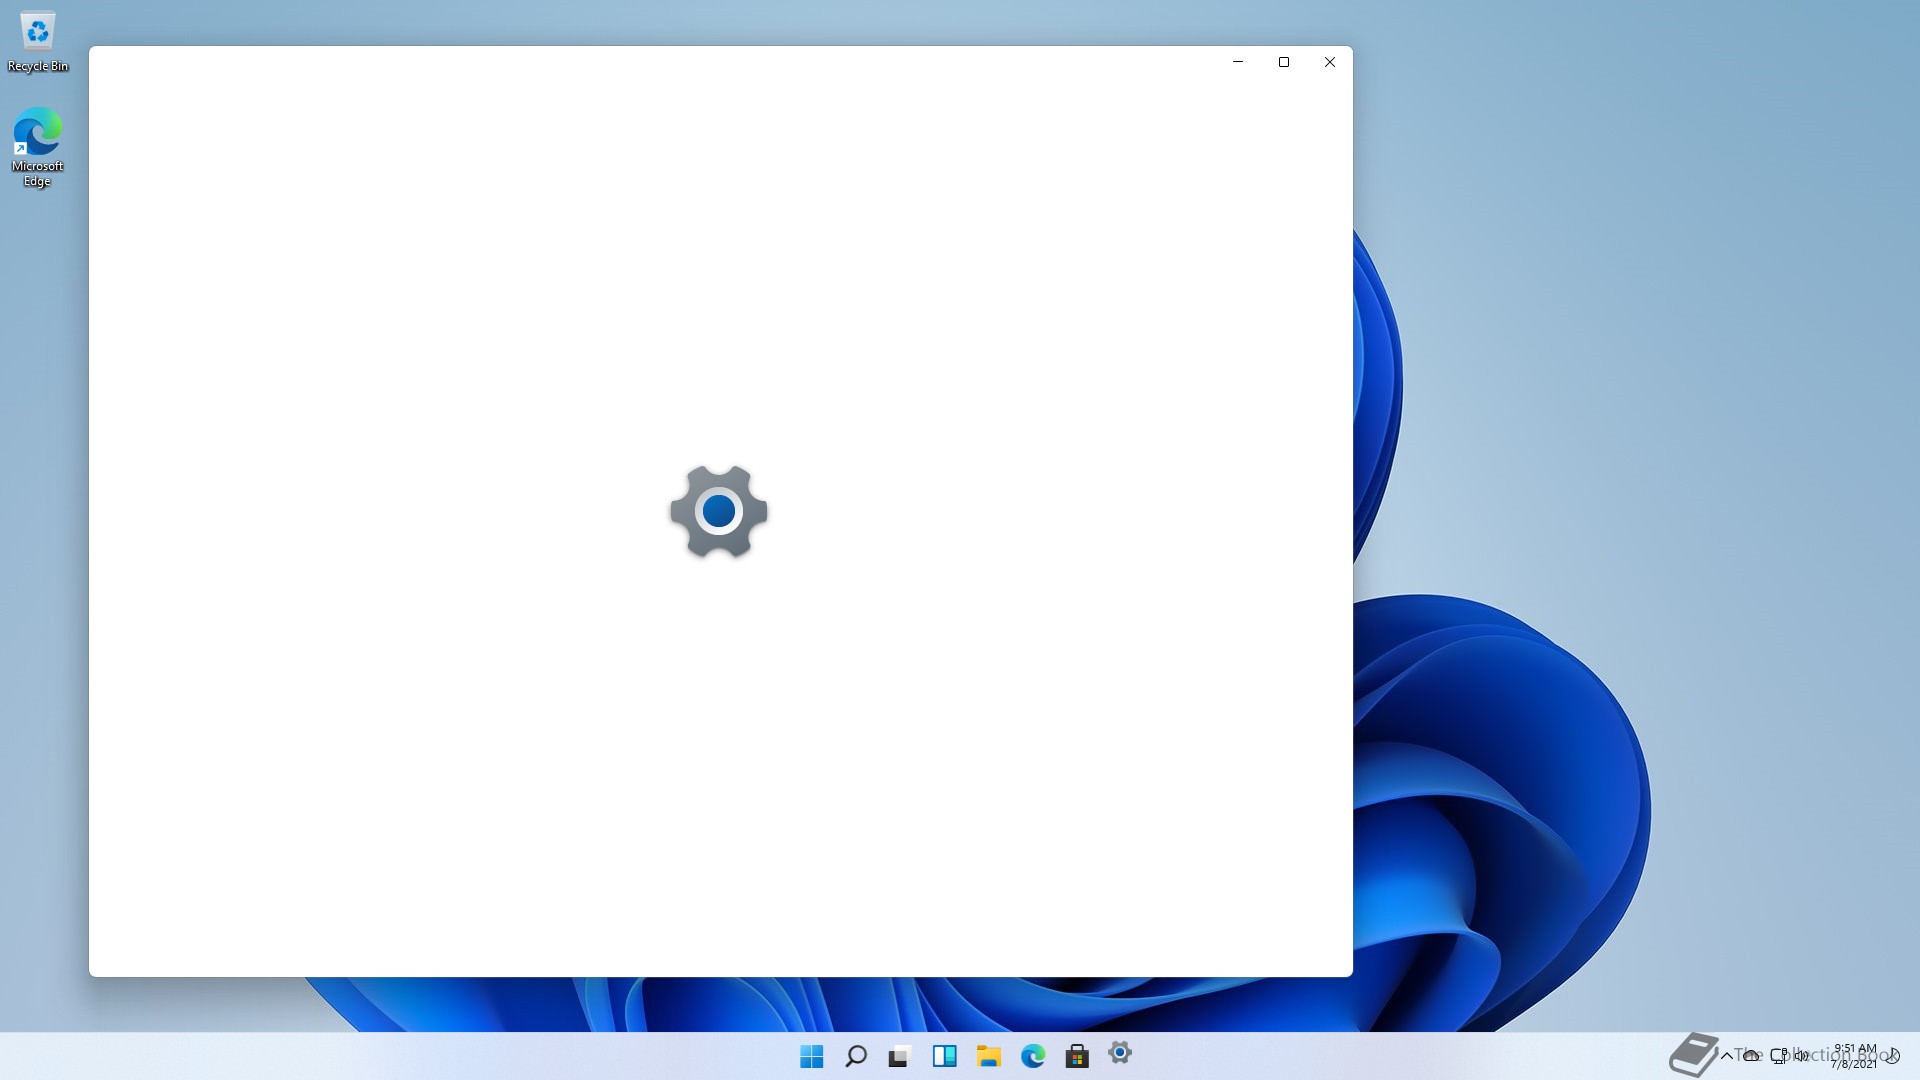Show hidden icons in the system tray
This screenshot has height=1080, width=1920.
(x=1727, y=1056)
